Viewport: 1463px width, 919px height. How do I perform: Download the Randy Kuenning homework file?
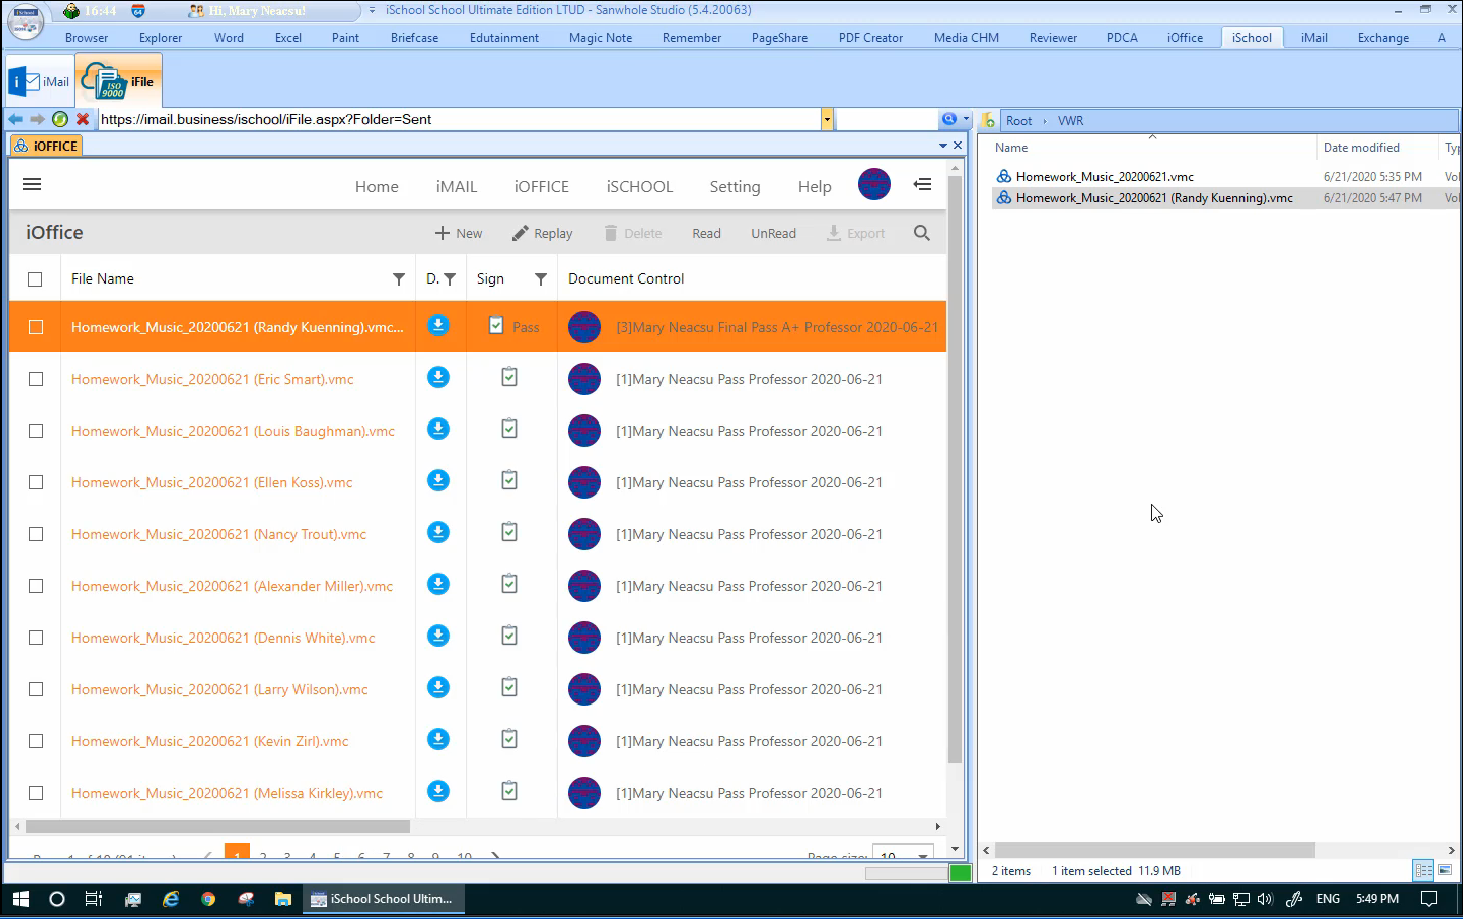[438, 325]
